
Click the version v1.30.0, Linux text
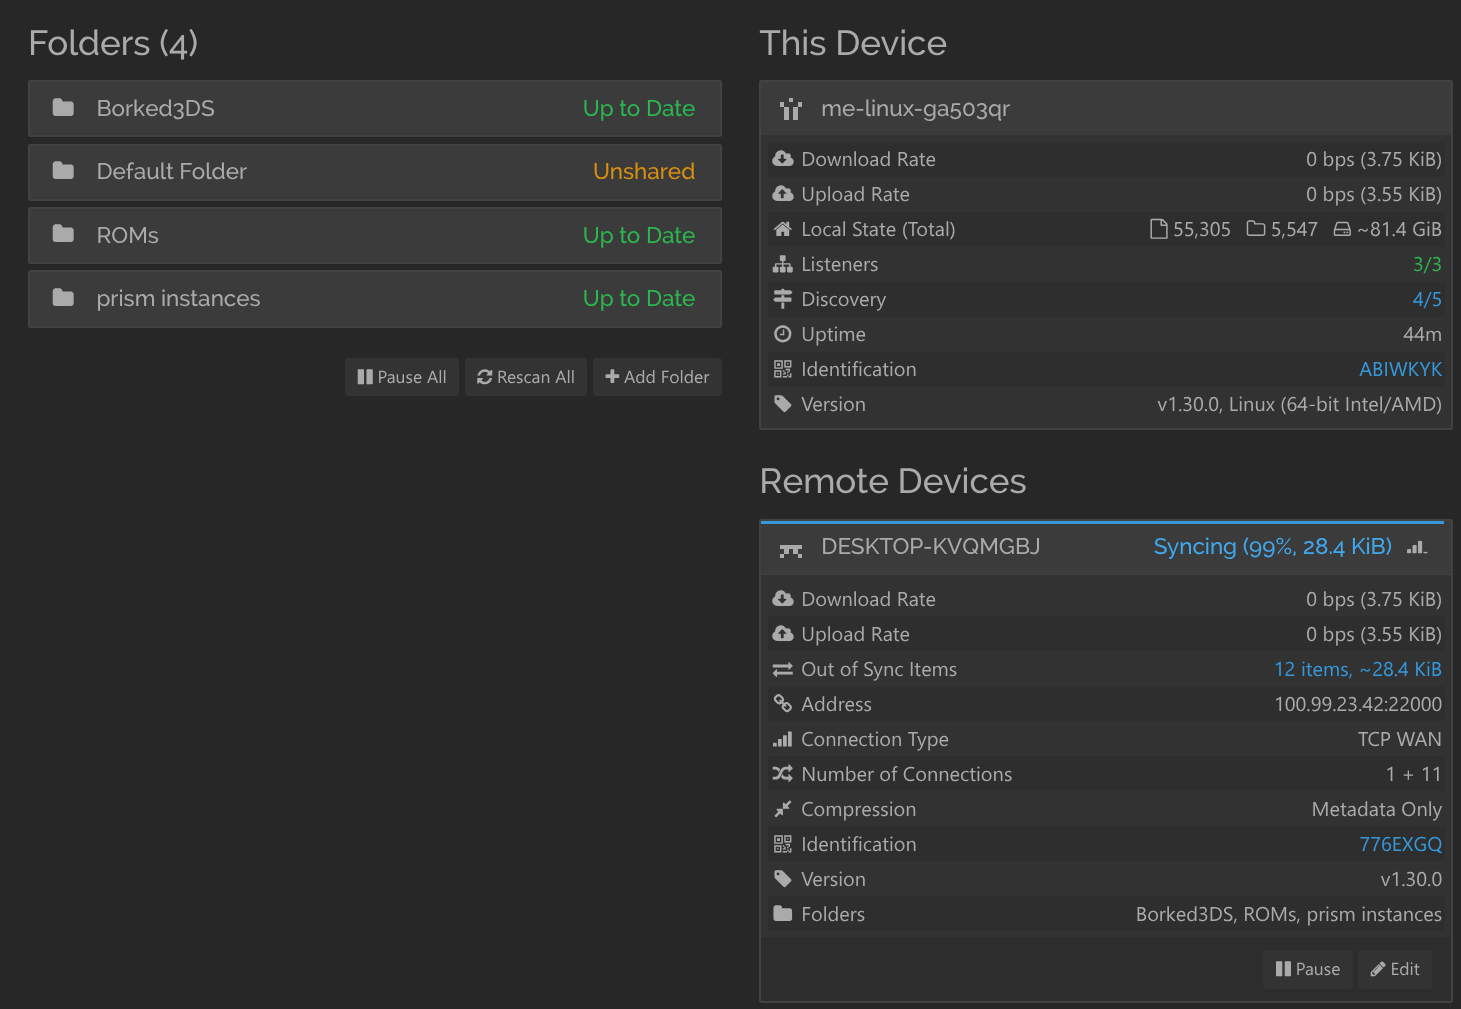[x=1299, y=404]
